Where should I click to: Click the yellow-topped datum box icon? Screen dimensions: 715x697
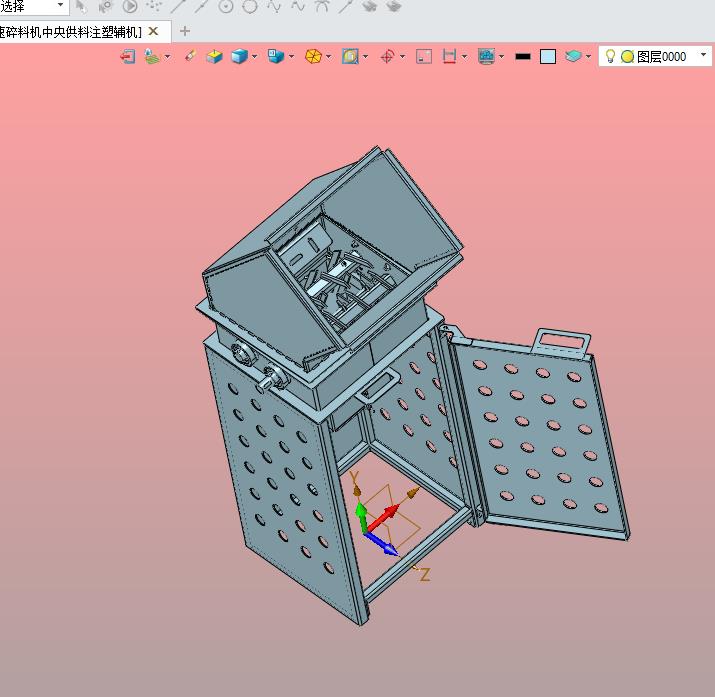point(214,57)
